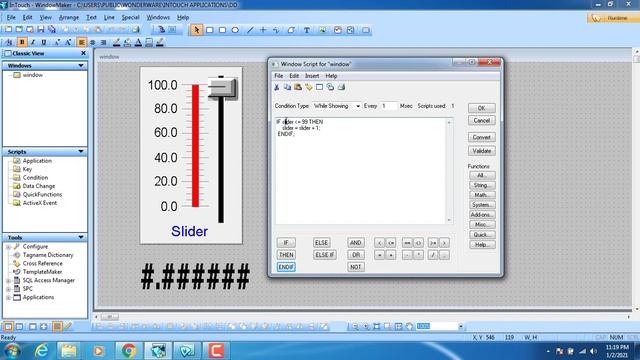
Task: Open the Arrange menu
Action: pyautogui.click(x=69, y=18)
